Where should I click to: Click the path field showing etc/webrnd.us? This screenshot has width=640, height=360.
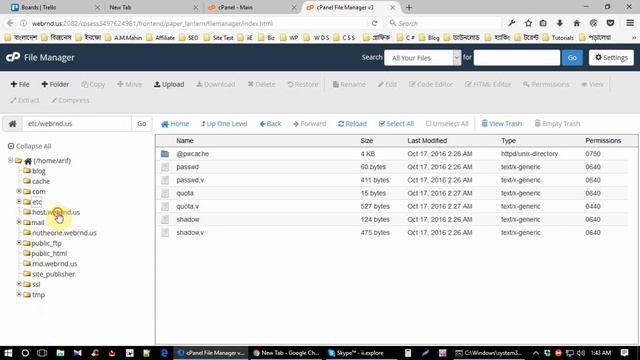[77, 124]
